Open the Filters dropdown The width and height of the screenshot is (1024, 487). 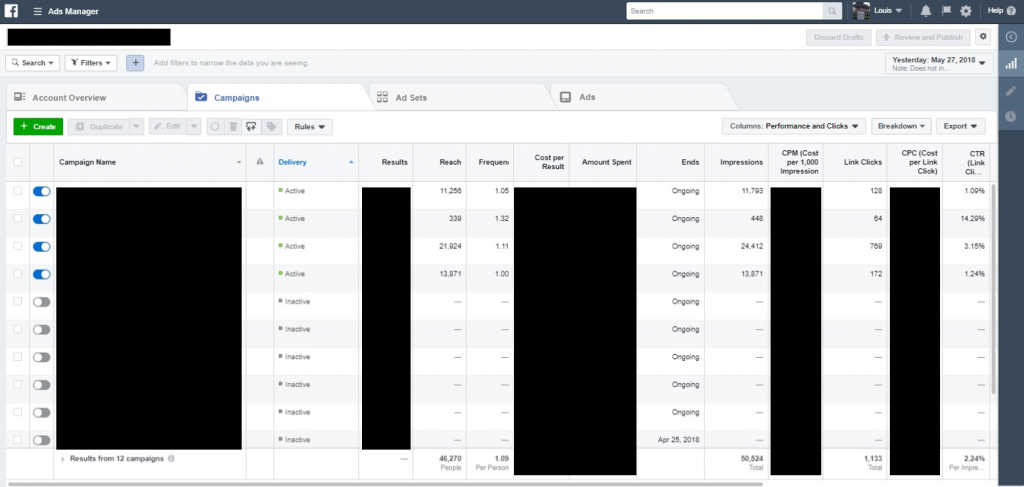click(91, 63)
